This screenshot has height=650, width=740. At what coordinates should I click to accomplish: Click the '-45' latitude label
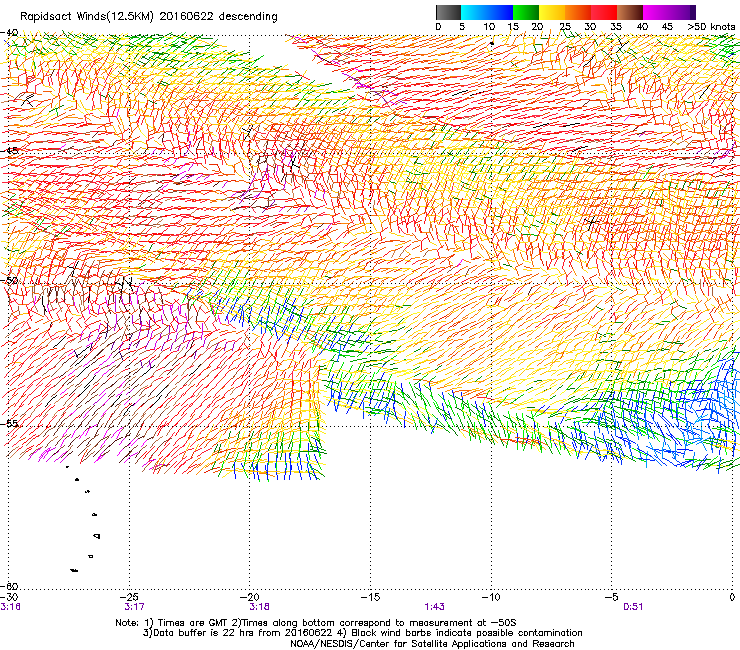point(9,151)
